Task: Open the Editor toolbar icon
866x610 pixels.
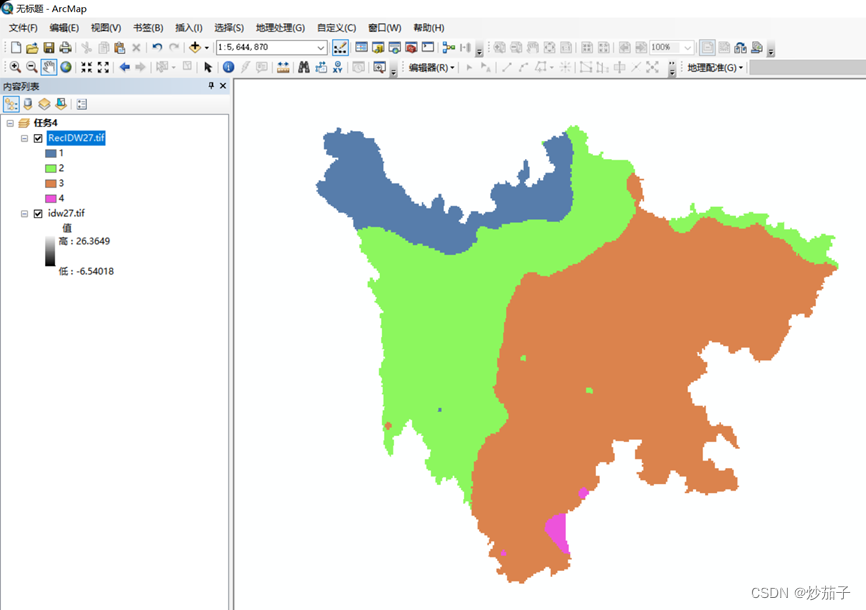Action: pyautogui.click(x=340, y=48)
